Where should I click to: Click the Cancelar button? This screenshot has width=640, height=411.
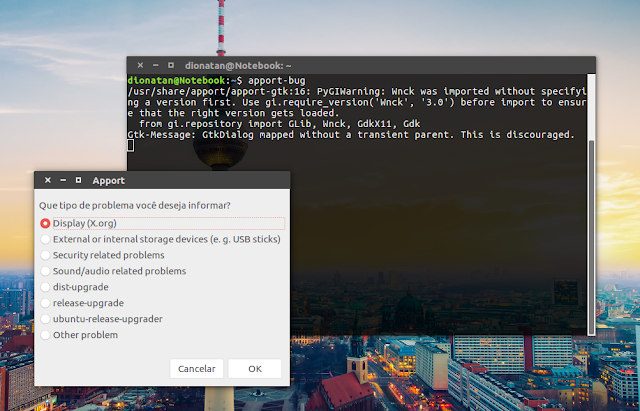[x=197, y=369]
